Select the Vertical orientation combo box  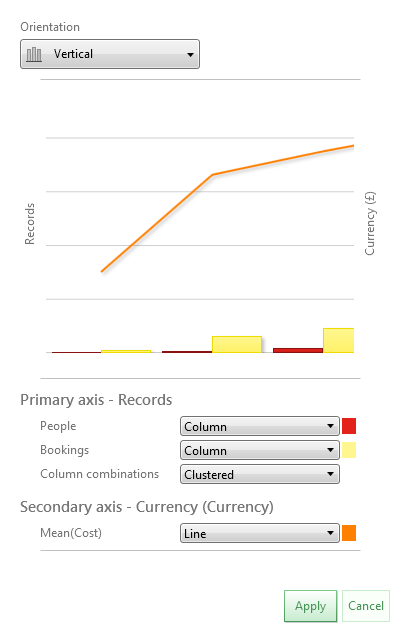(110, 54)
